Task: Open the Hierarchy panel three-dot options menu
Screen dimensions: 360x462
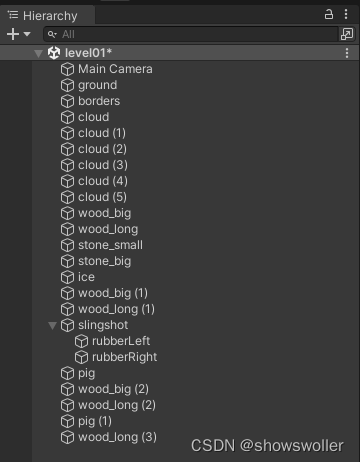Action: tap(346, 14)
